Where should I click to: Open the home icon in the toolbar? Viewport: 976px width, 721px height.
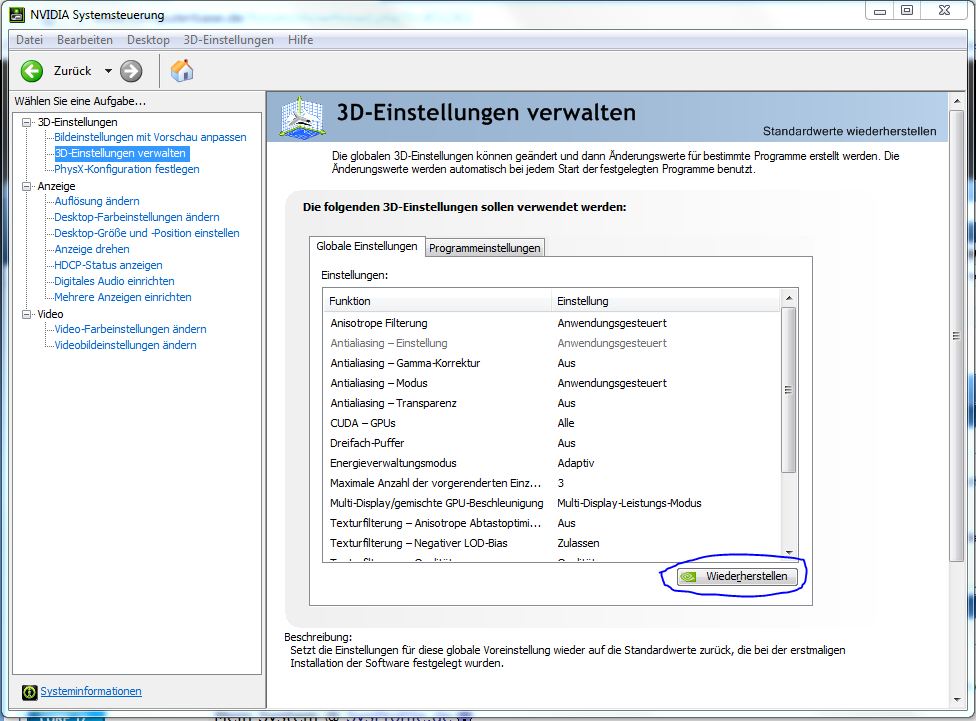click(x=182, y=70)
